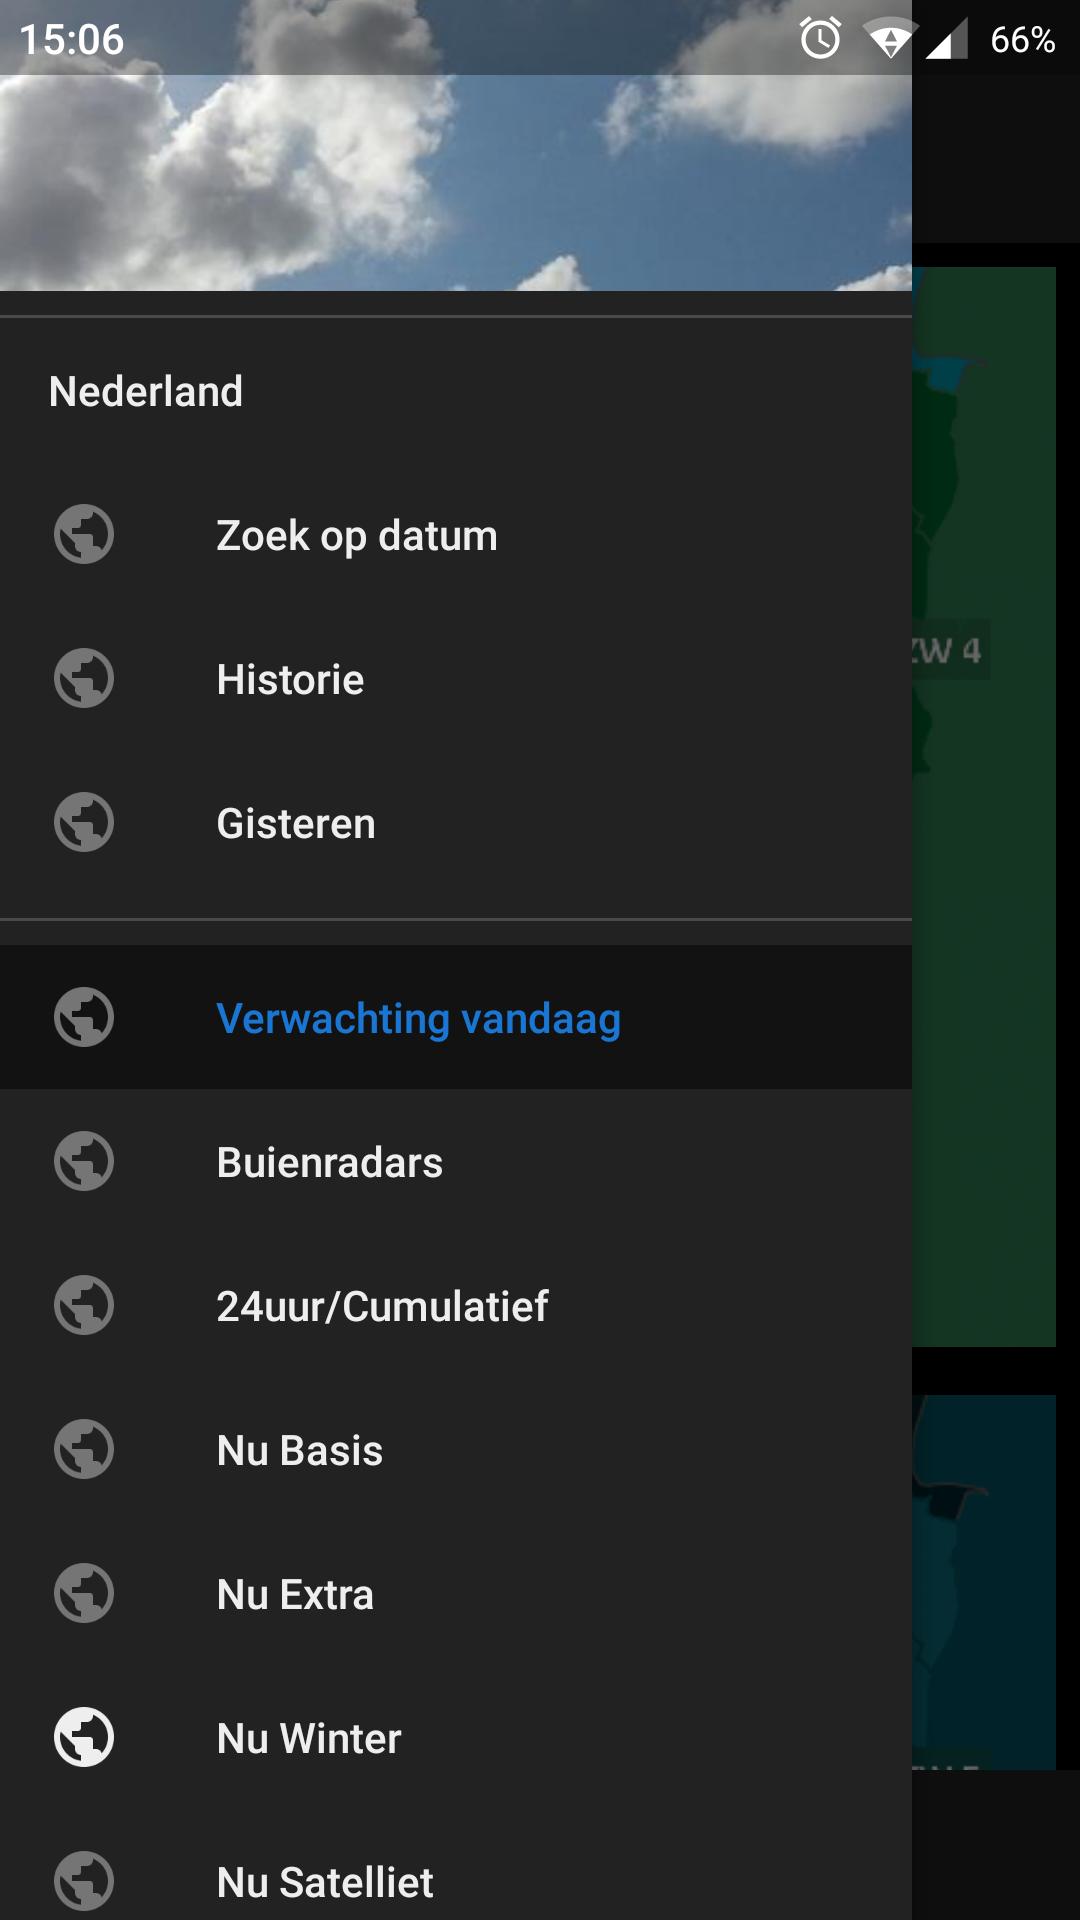Select the active Verwachting vandaag entry
The width and height of the screenshot is (1080, 1920).
[x=418, y=1018]
